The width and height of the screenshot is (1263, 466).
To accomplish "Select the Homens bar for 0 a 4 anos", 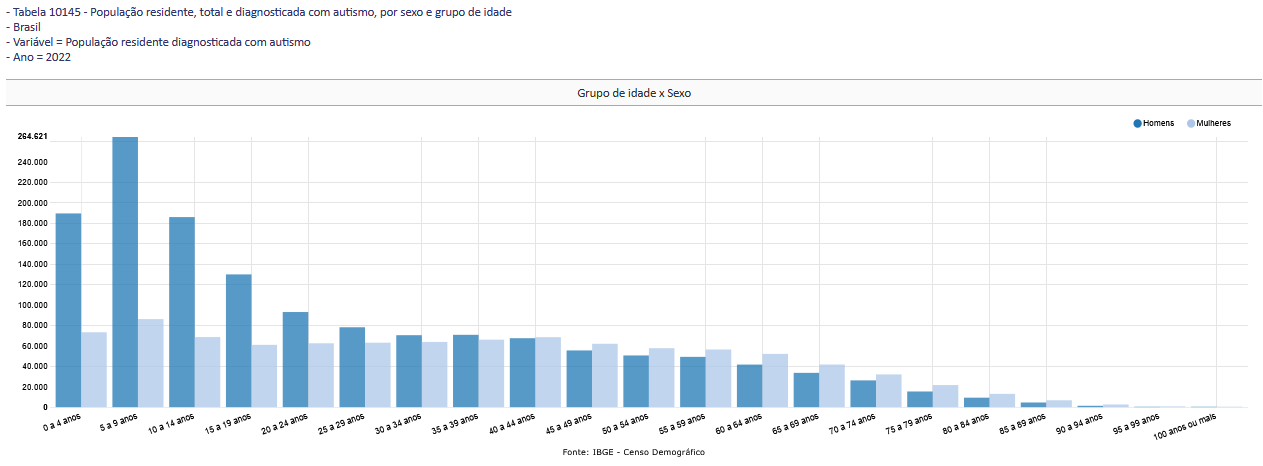I will pos(68,310).
